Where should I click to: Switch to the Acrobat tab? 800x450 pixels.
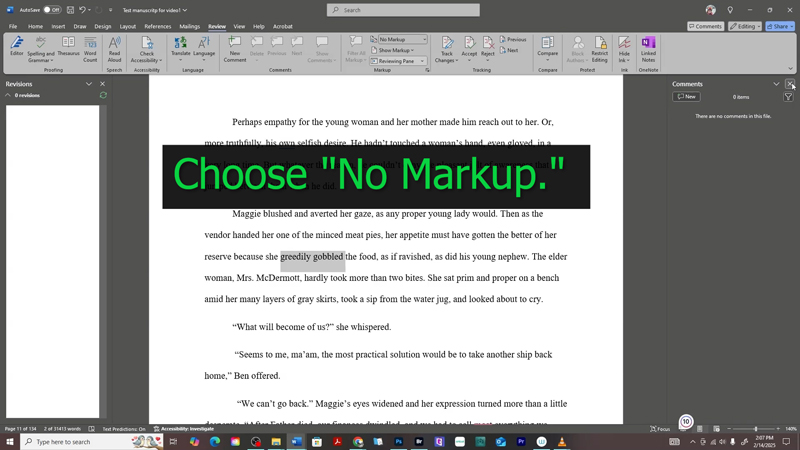(283, 27)
